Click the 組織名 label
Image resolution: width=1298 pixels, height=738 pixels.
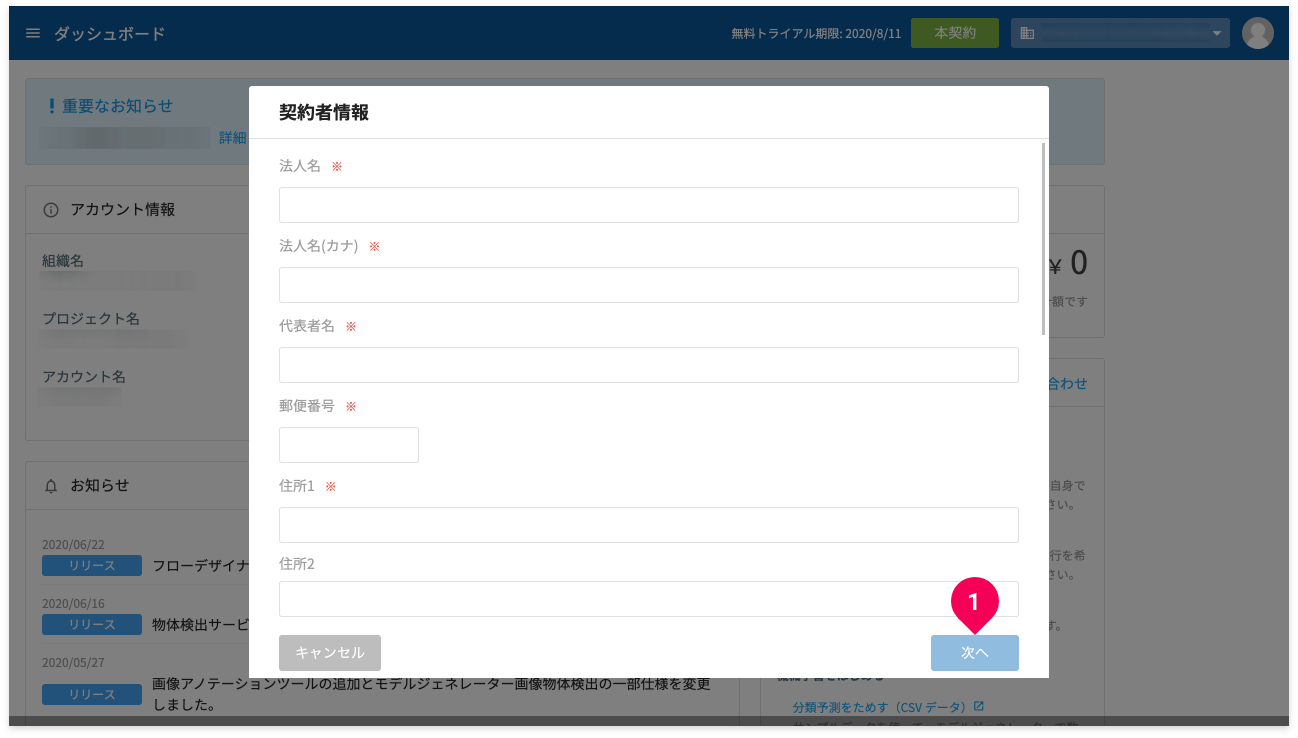(x=63, y=261)
